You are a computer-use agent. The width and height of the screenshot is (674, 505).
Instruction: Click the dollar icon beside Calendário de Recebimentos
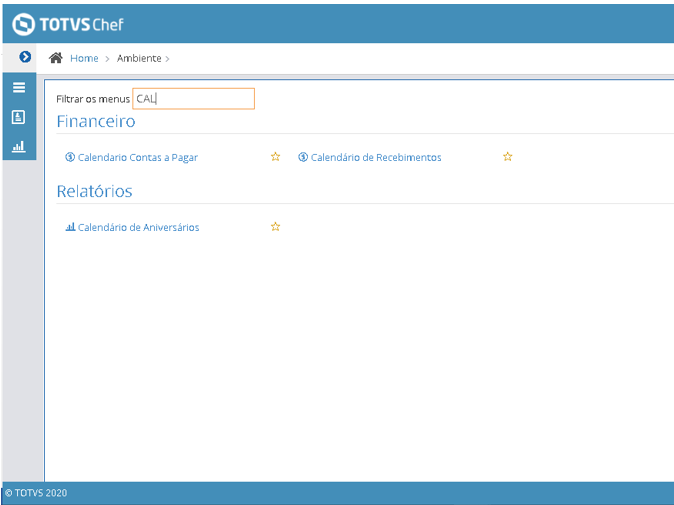[x=303, y=157]
